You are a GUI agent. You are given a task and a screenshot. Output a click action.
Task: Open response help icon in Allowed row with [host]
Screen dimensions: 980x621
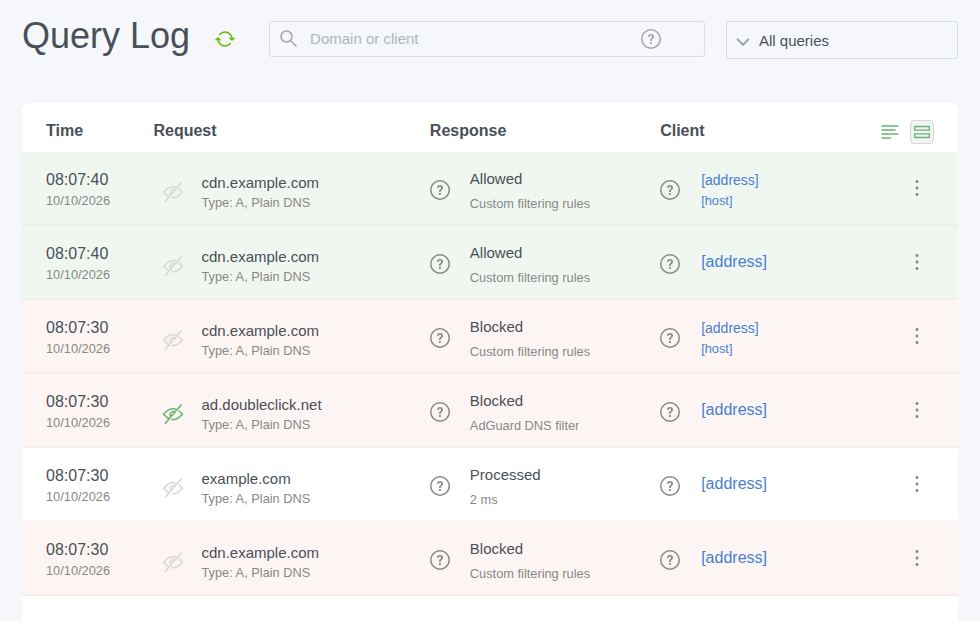click(440, 189)
